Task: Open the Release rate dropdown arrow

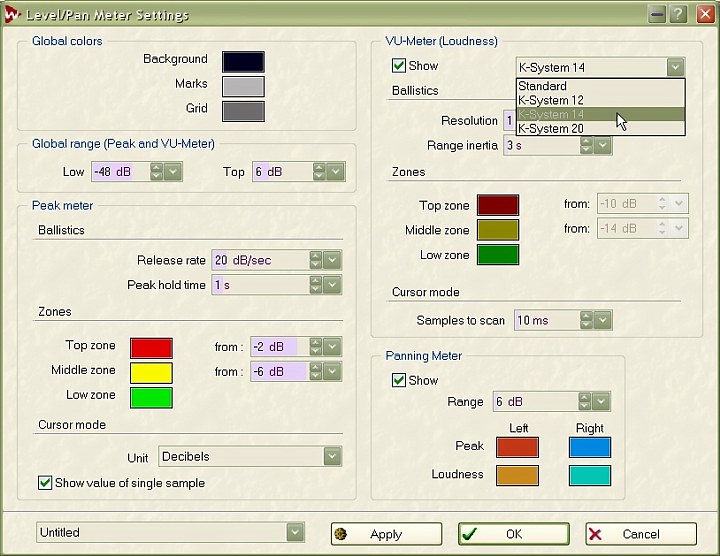Action: click(332, 260)
